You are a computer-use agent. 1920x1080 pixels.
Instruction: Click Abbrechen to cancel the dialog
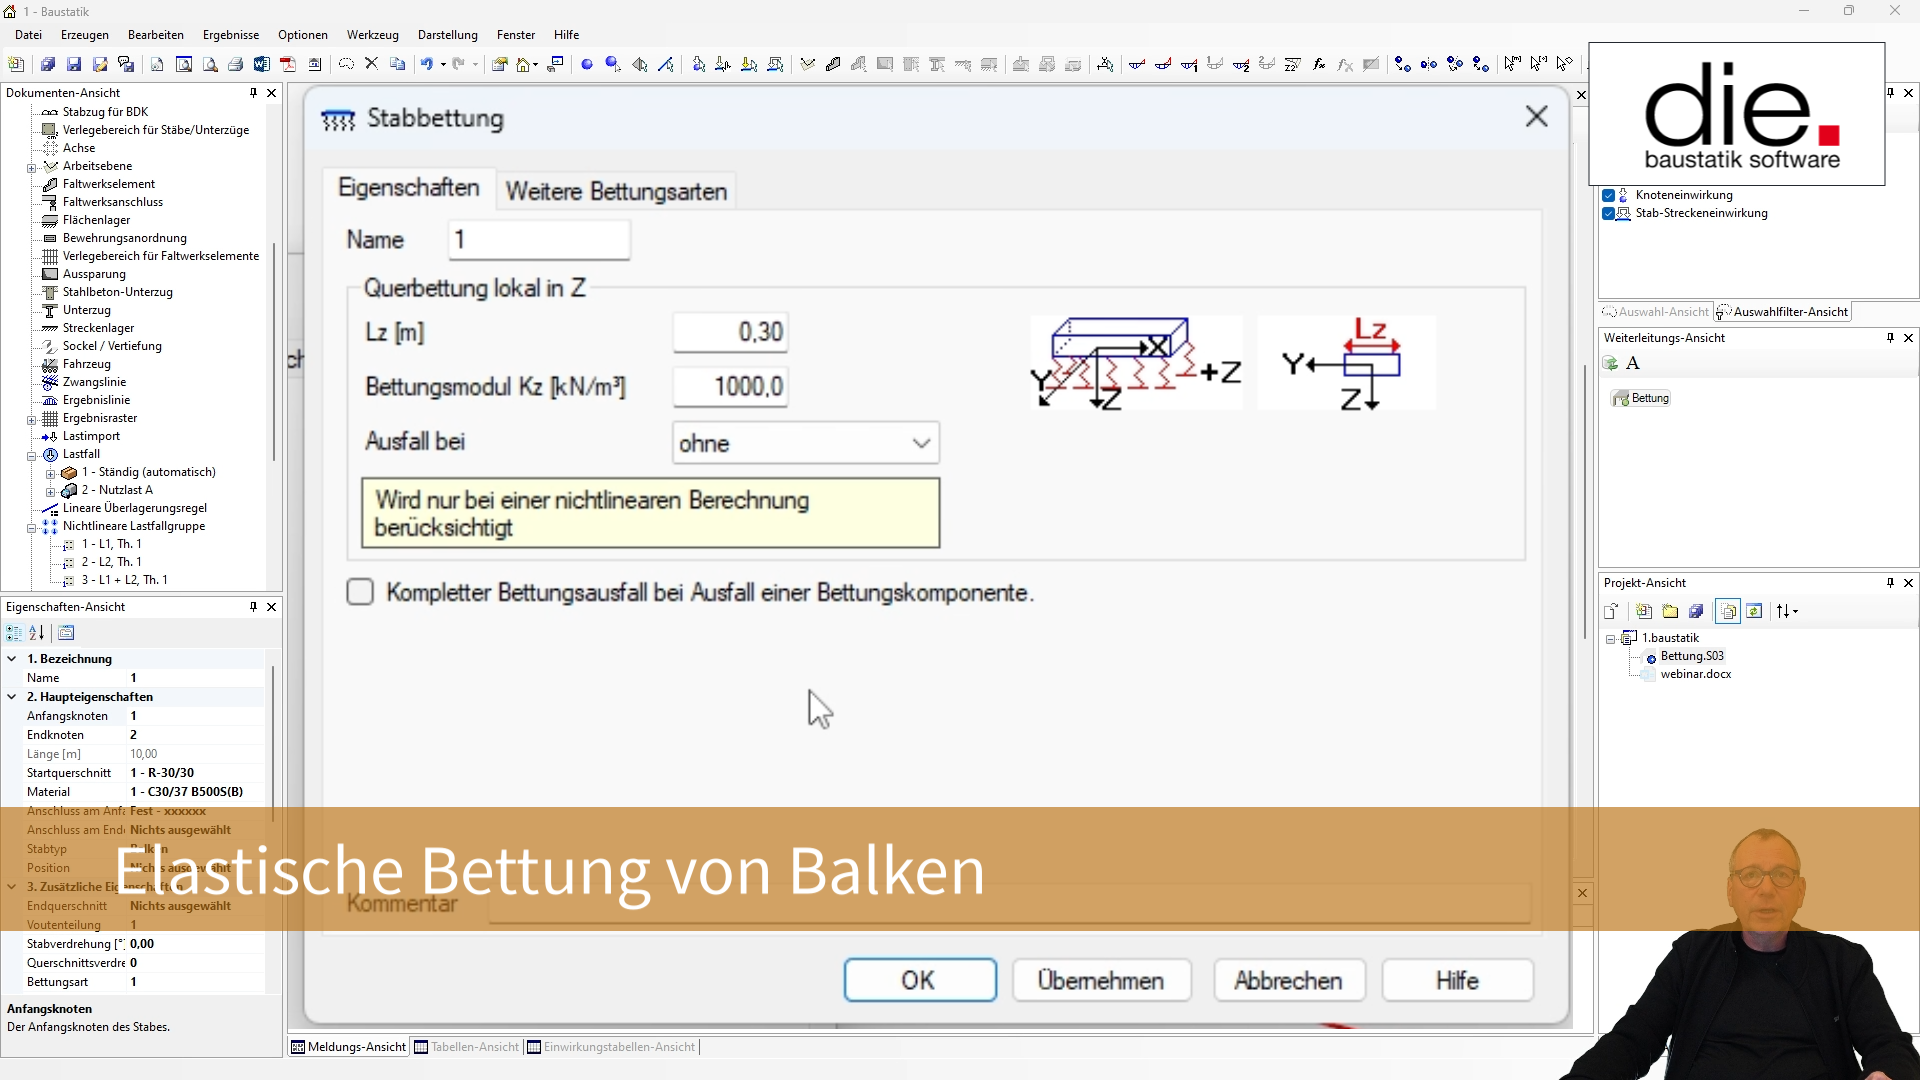point(1290,980)
